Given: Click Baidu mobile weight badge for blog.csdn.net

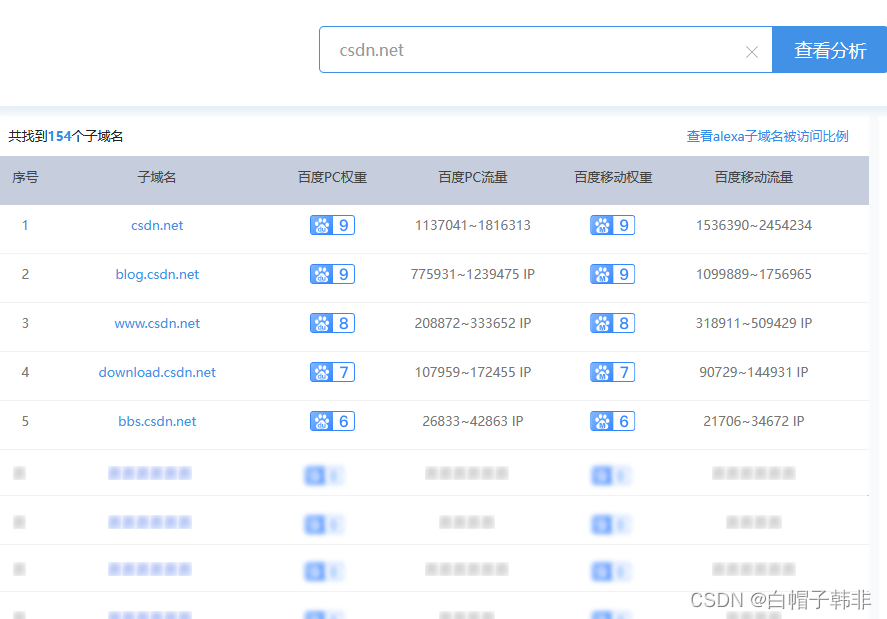Looking at the screenshot, I should 612,274.
